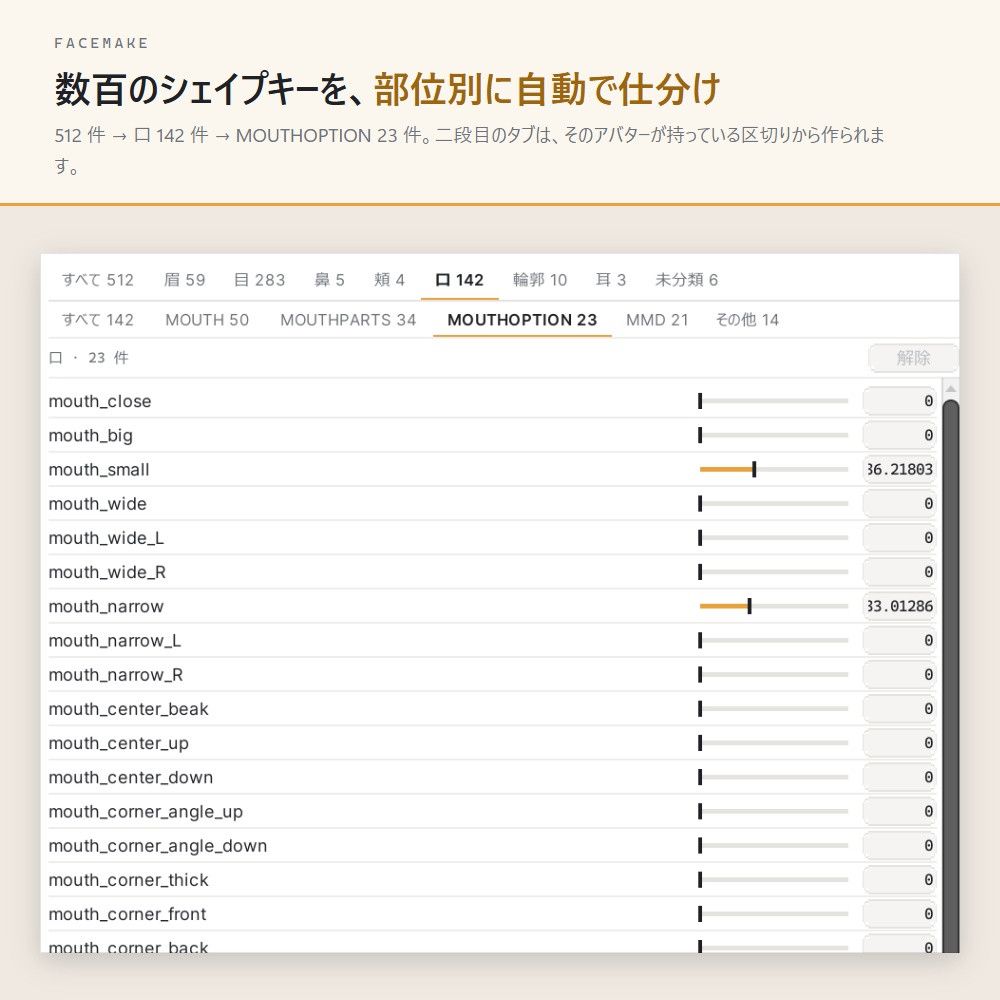Open the 頬 4 category tab
The width and height of the screenshot is (1000, 1000).
(389, 280)
